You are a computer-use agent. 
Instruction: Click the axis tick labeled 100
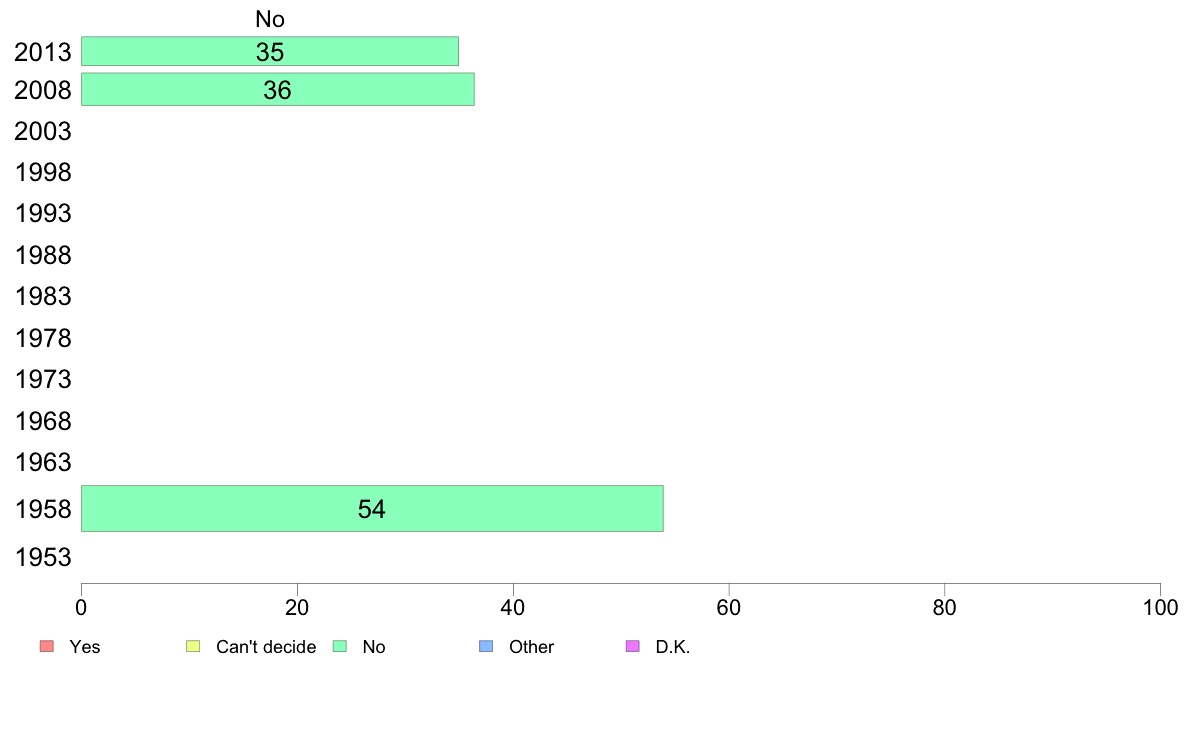coord(1160,607)
